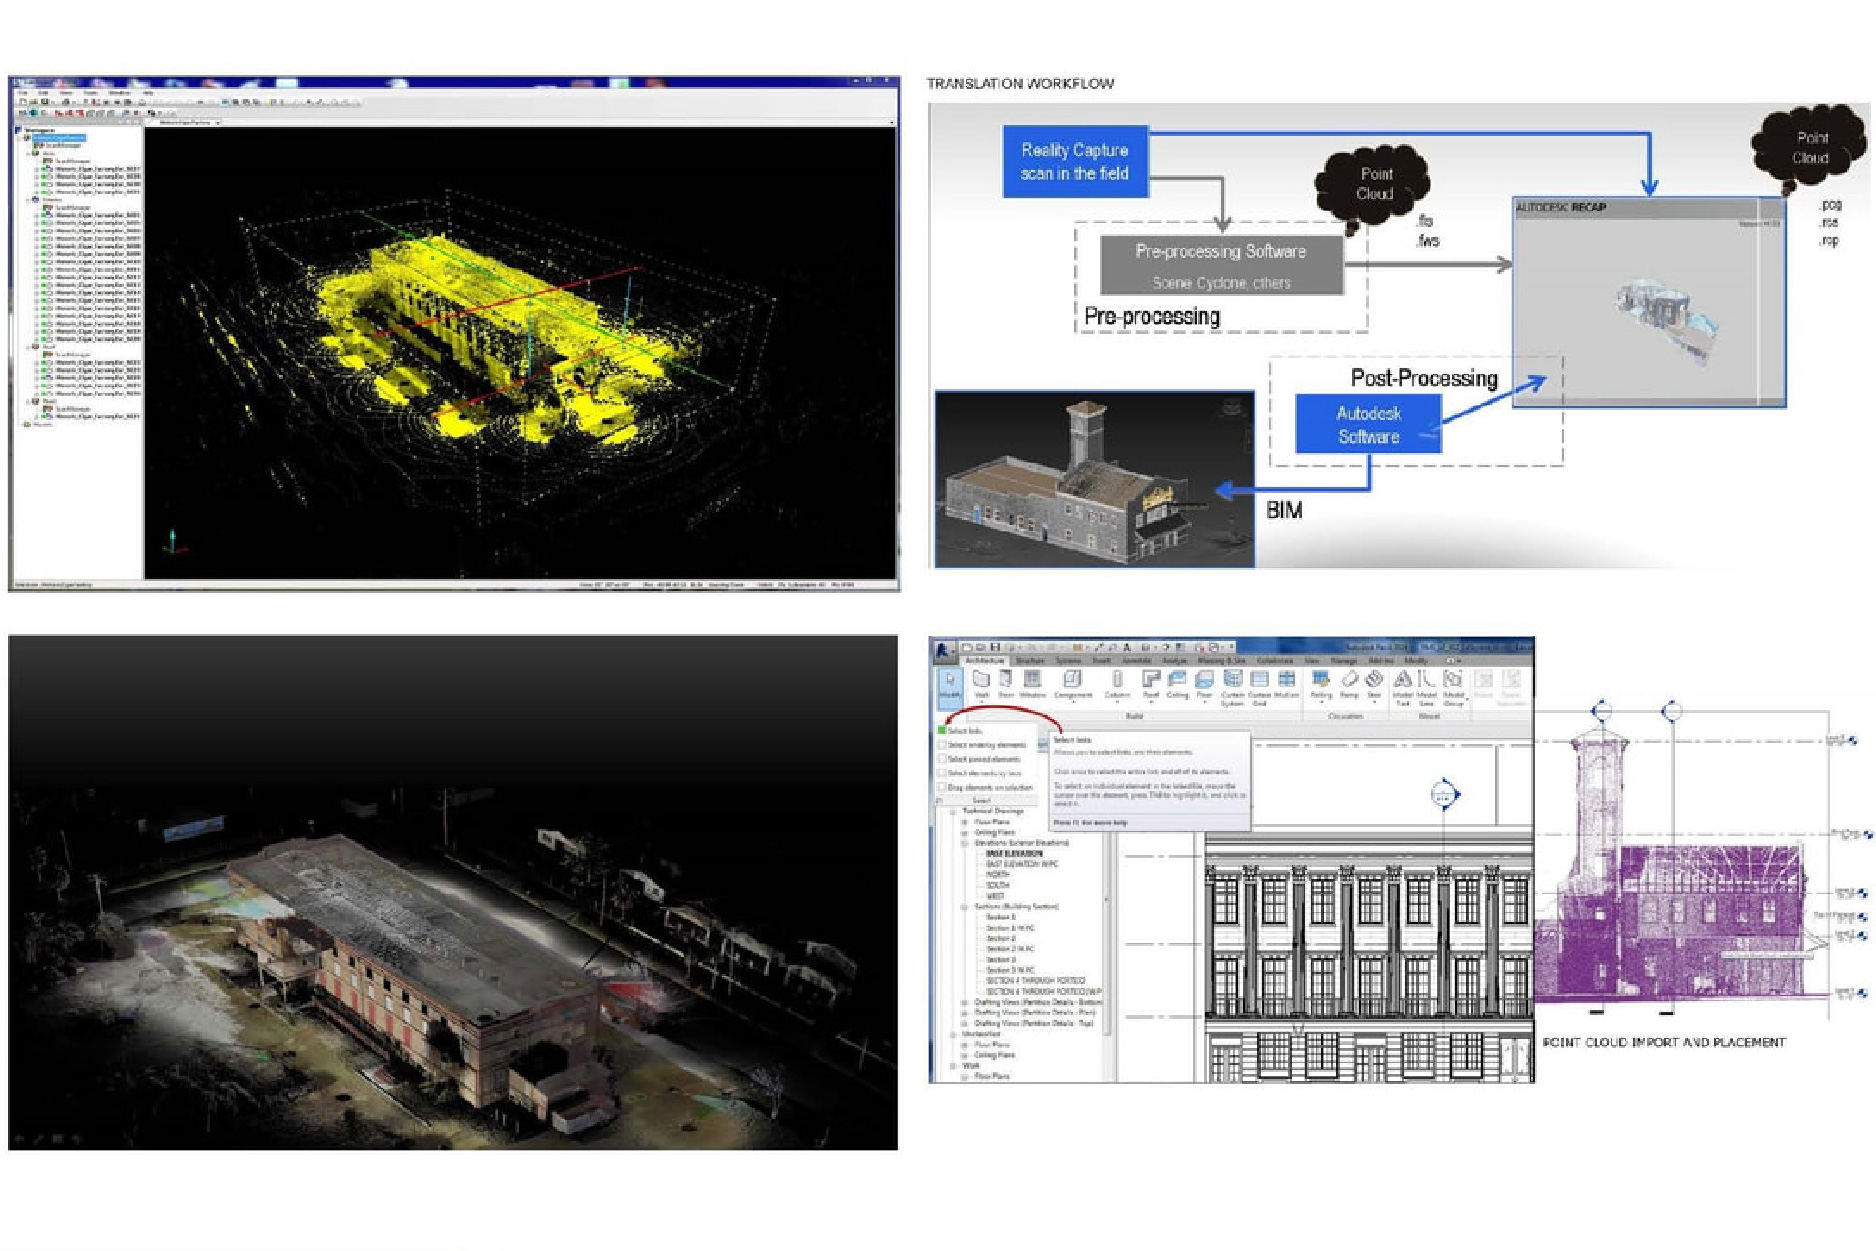
Task: Switch to the Annotate ribbon tab
Action: tap(1137, 661)
